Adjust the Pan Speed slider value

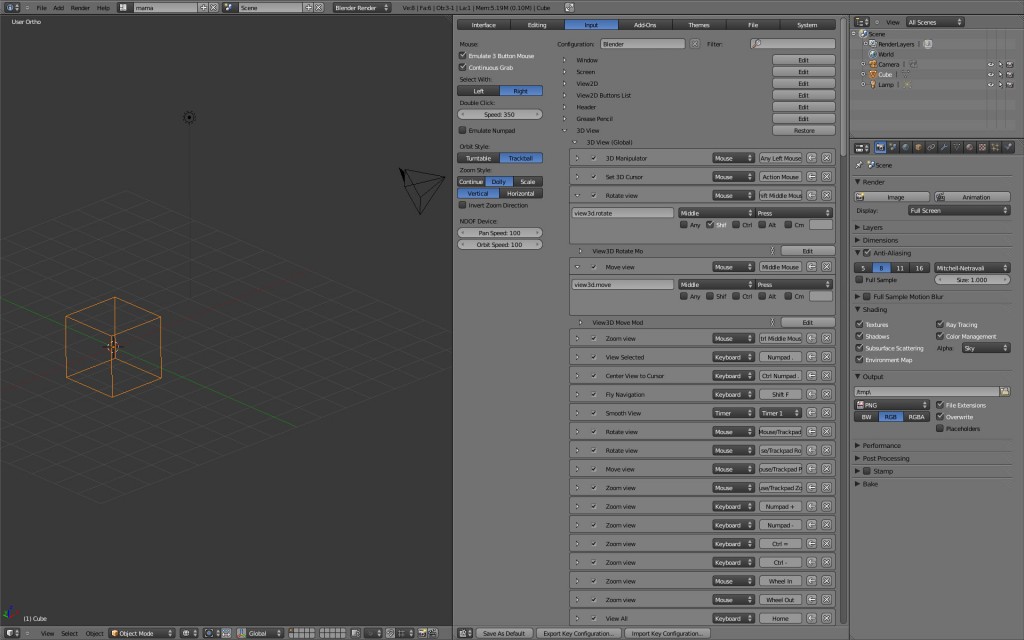point(500,232)
